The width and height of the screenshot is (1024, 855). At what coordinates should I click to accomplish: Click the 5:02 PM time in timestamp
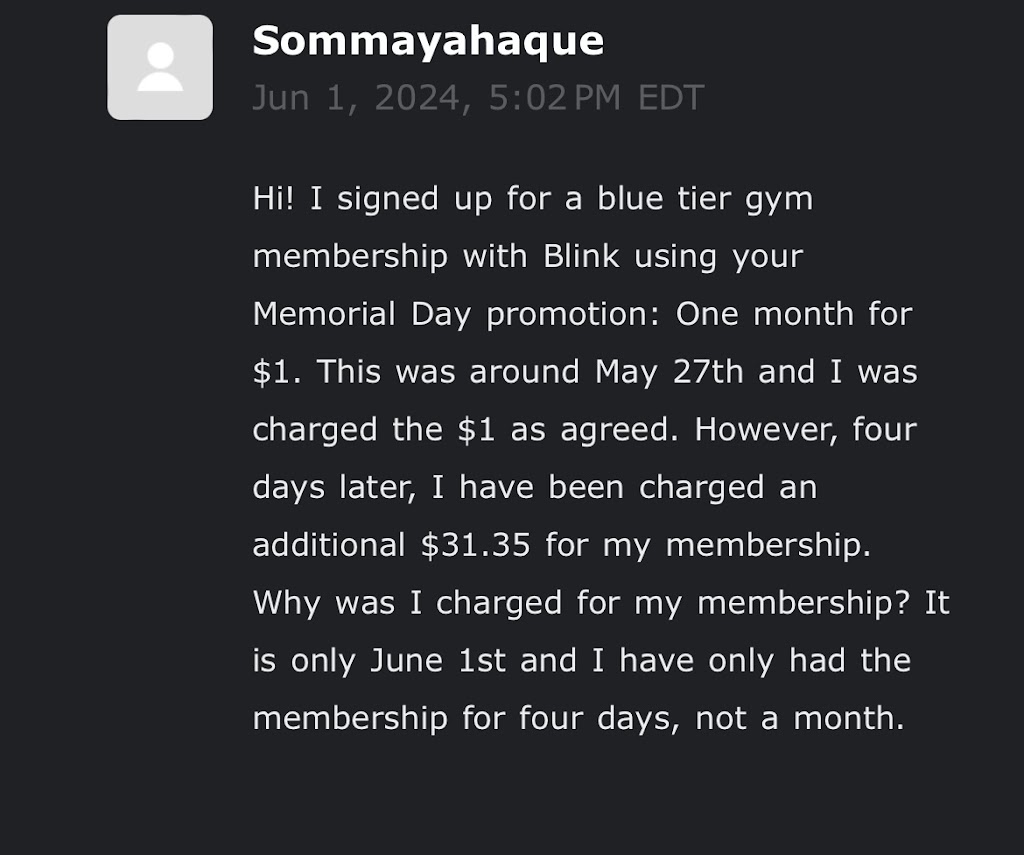tap(555, 98)
